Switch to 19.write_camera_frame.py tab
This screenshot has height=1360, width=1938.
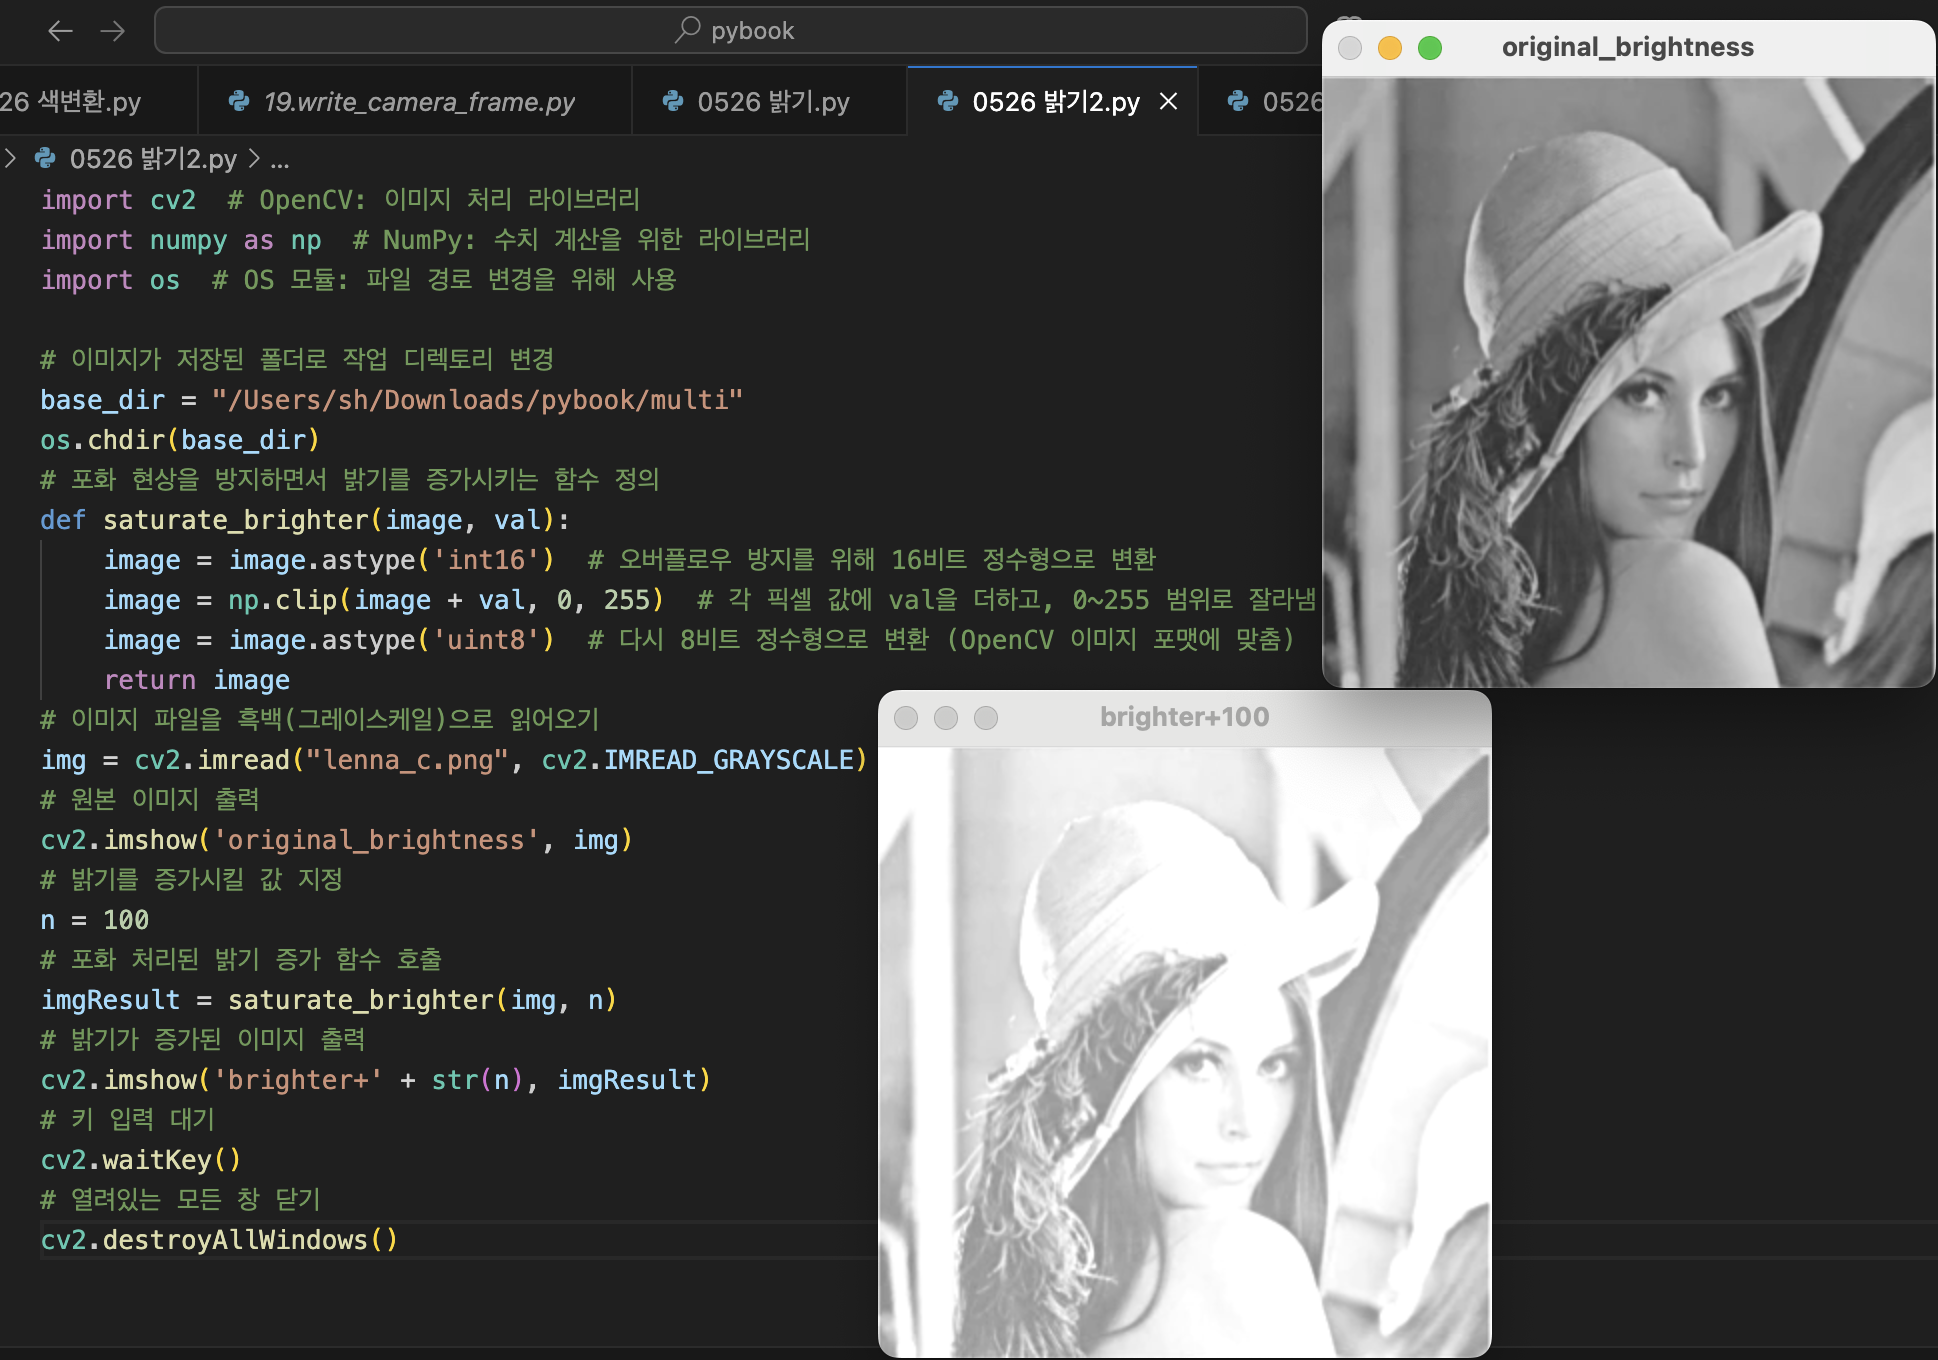click(419, 102)
